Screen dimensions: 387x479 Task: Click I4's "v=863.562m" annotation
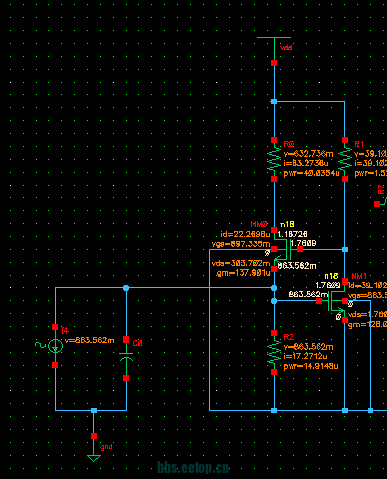click(x=89, y=340)
